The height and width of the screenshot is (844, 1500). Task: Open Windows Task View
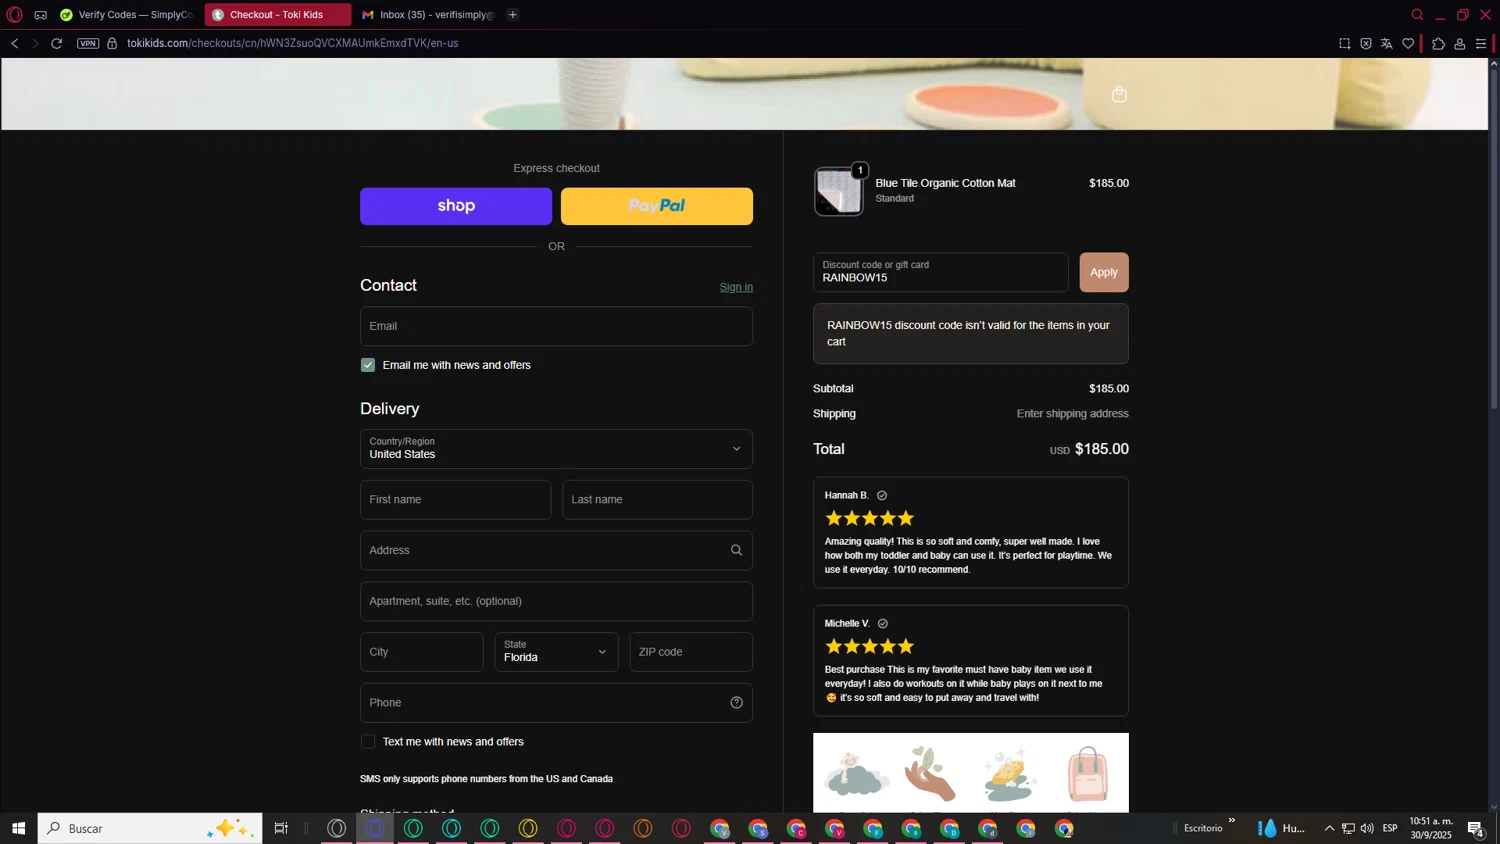pyautogui.click(x=281, y=828)
